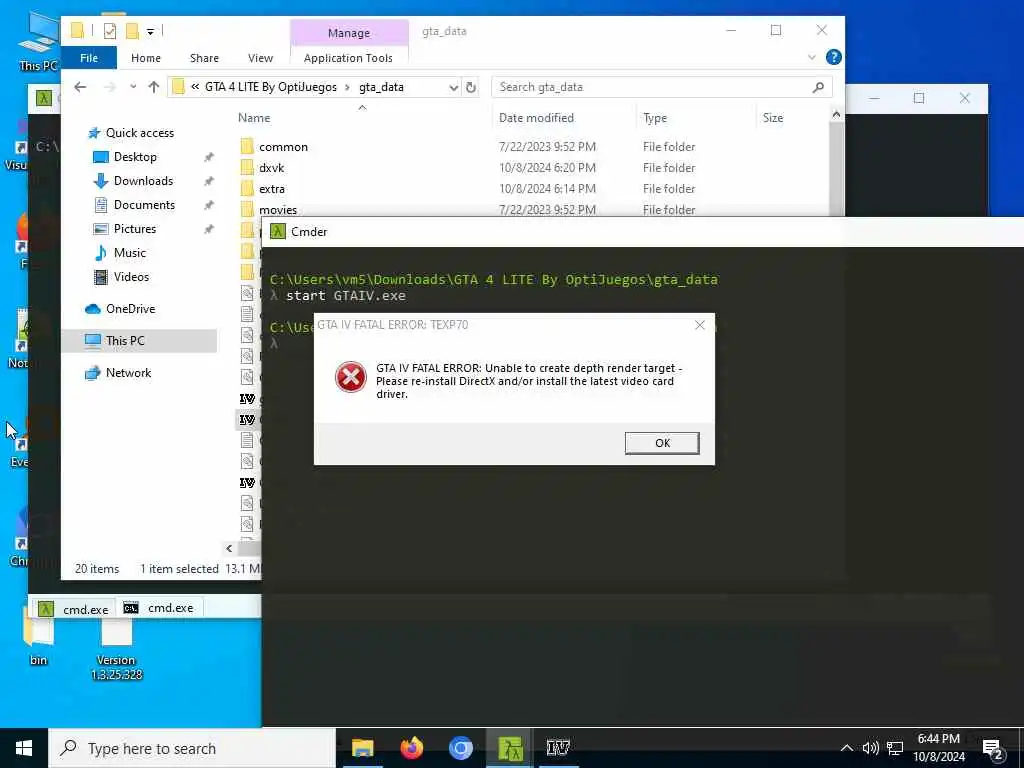Click OK in the GTA IV fatal error dialog

coord(662,443)
